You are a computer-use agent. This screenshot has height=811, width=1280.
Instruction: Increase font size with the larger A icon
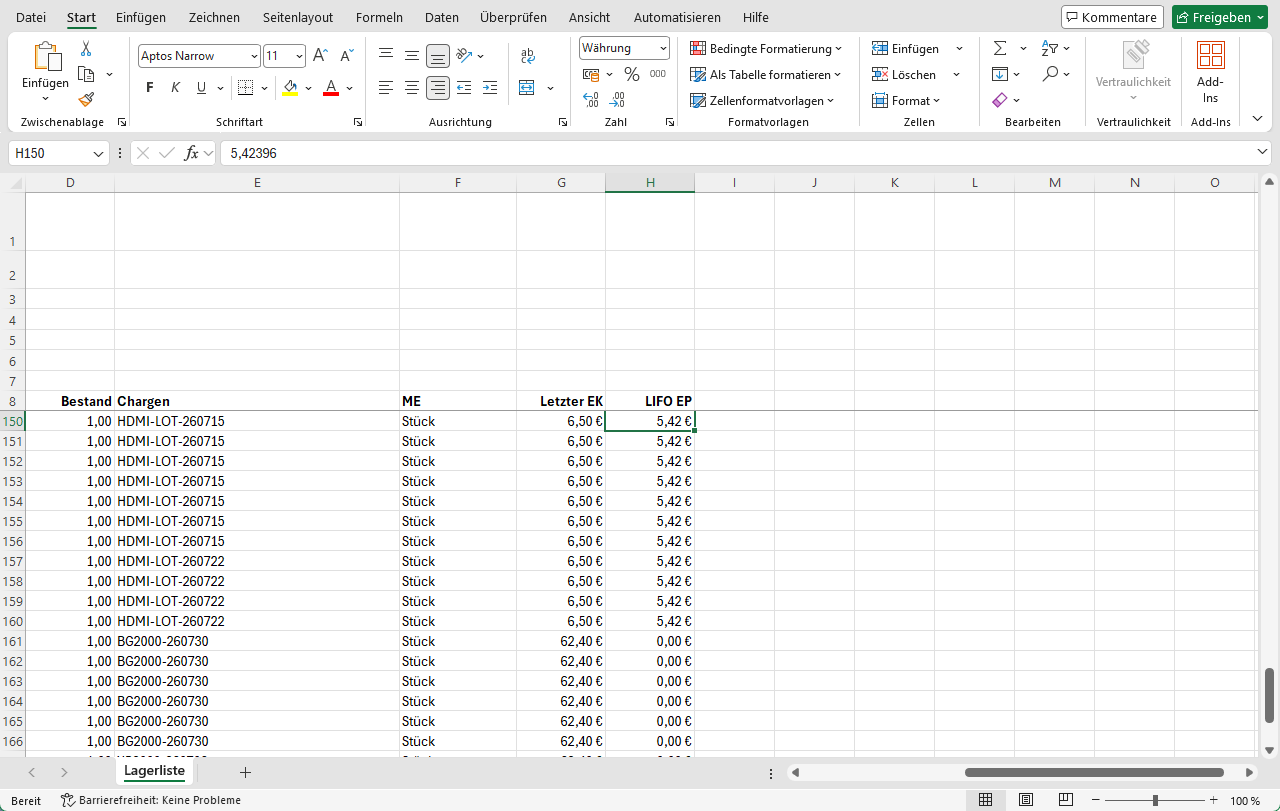coord(320,56)
